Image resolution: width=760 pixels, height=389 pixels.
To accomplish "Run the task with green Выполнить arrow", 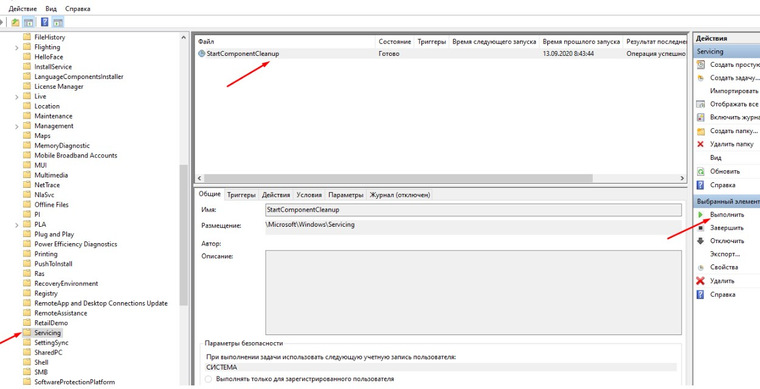I will (x=700, y=214).
